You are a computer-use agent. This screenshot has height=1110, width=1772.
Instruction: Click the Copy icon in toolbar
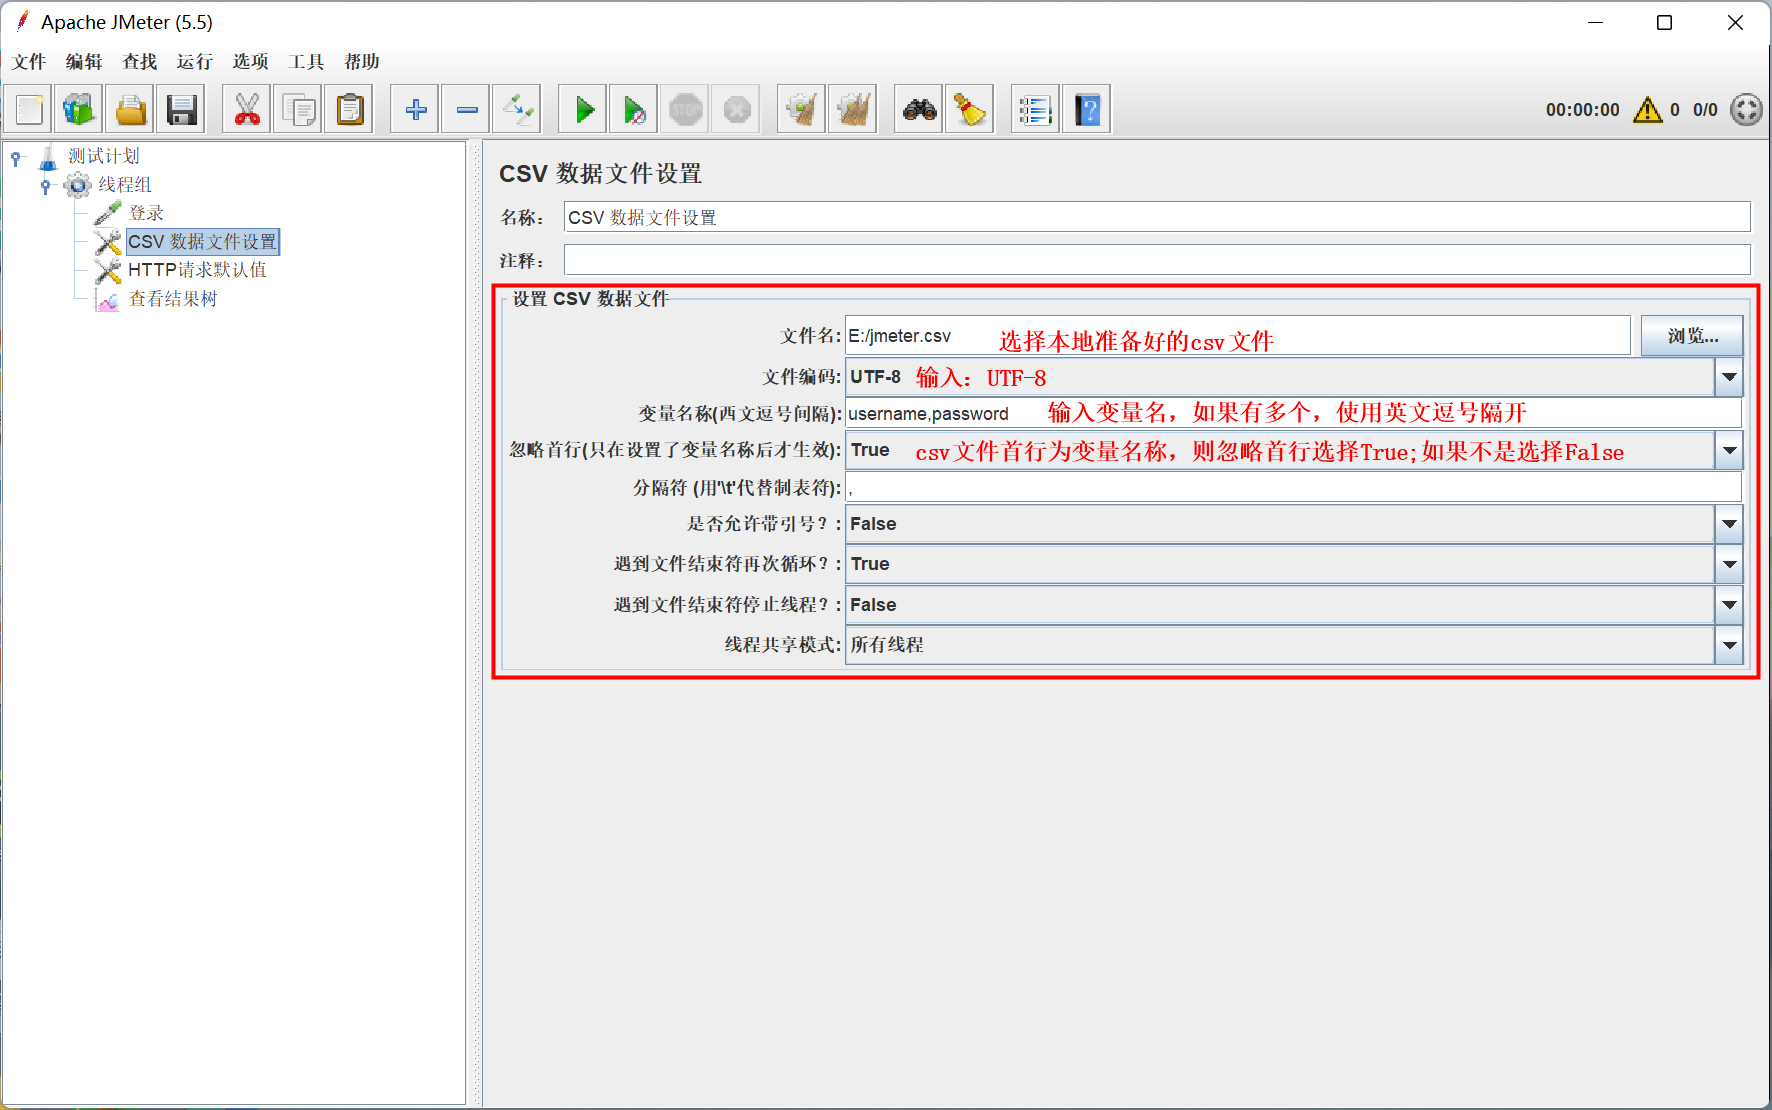(x=298, y=109)
